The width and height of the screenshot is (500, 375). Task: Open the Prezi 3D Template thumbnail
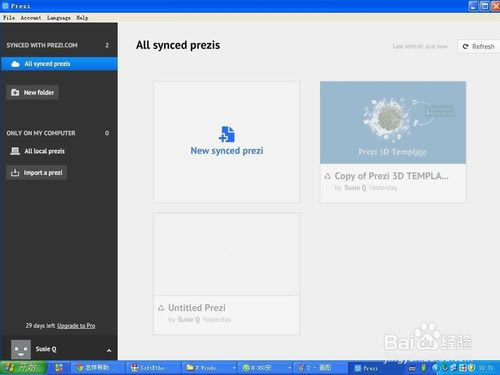coord(393,122)
